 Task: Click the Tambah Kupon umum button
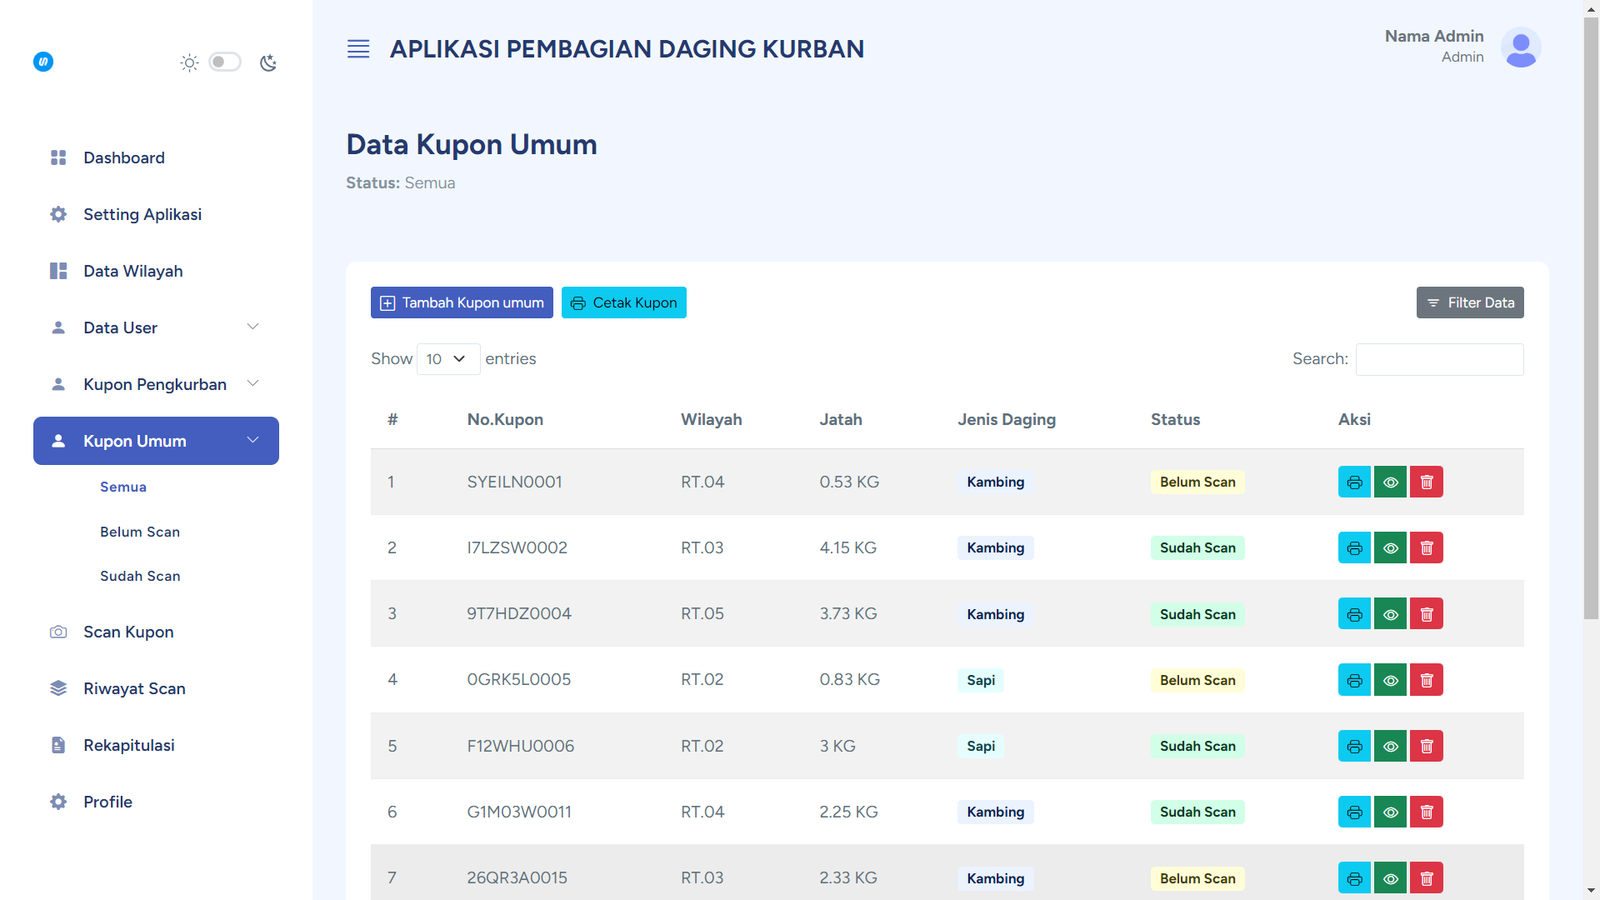pos(461,303)
